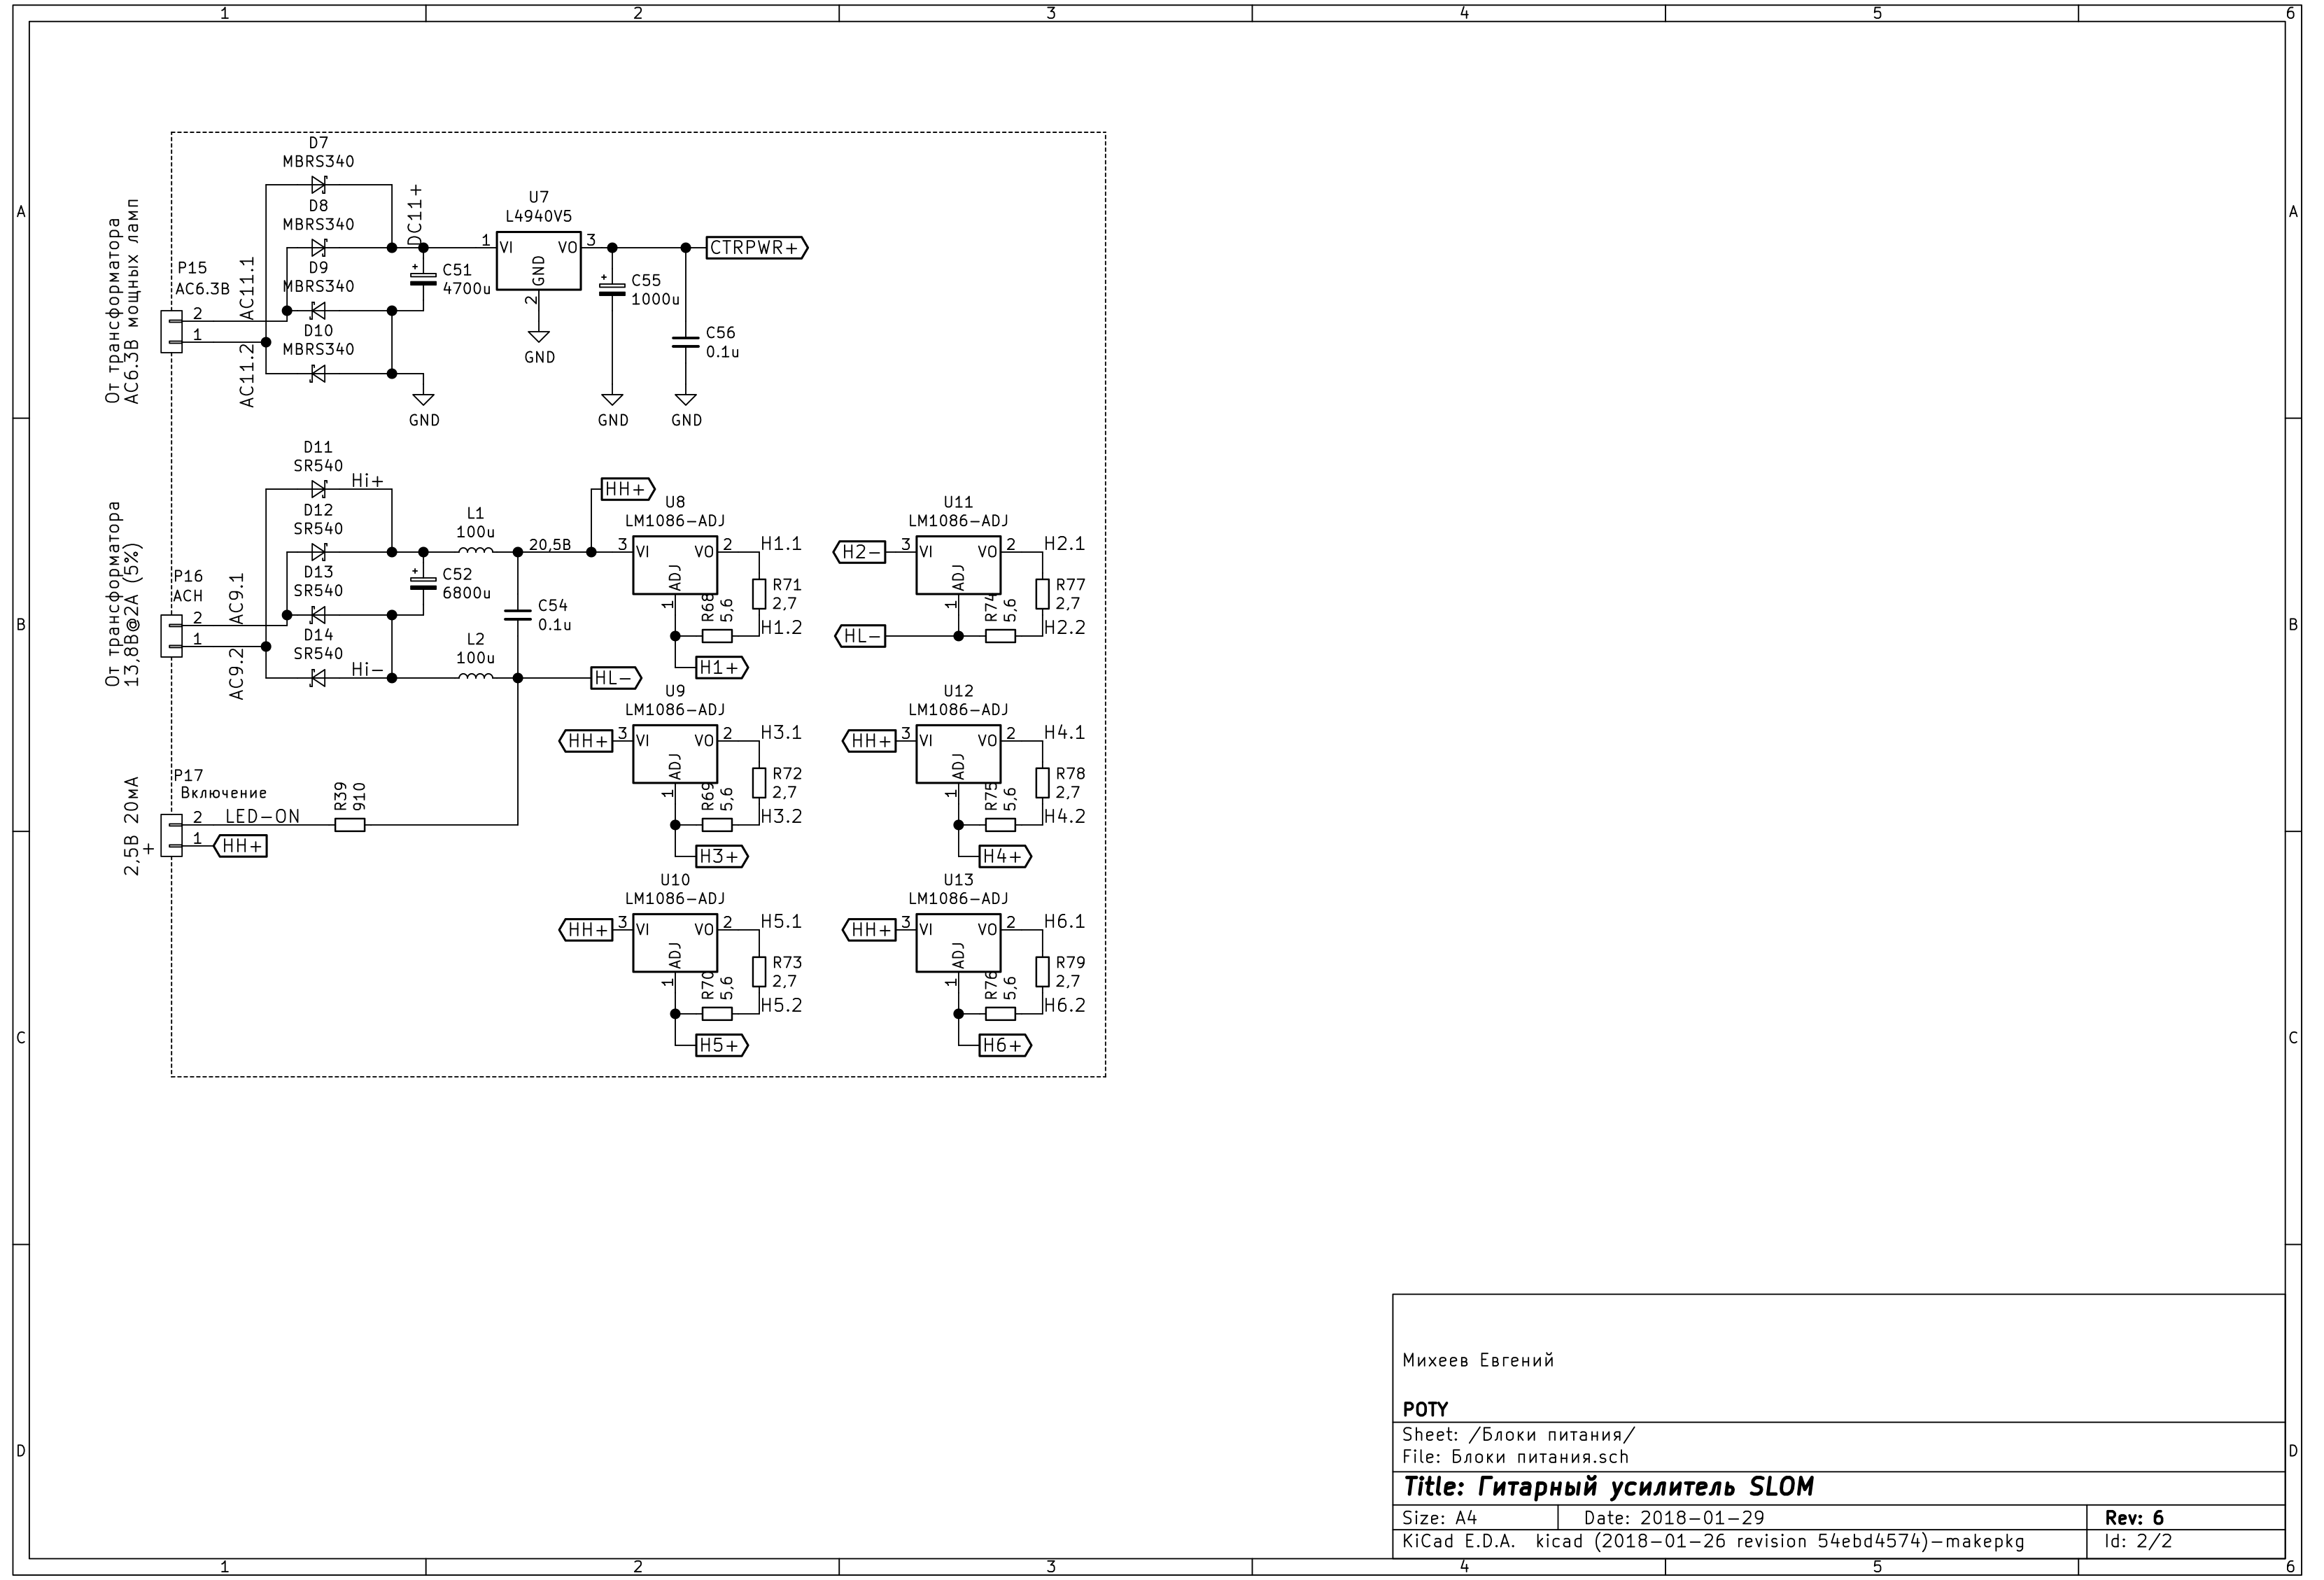The image size is (2324, 1580).
Task: Click the C51 4700u capacitor symbol
Action: coord(423,279)
